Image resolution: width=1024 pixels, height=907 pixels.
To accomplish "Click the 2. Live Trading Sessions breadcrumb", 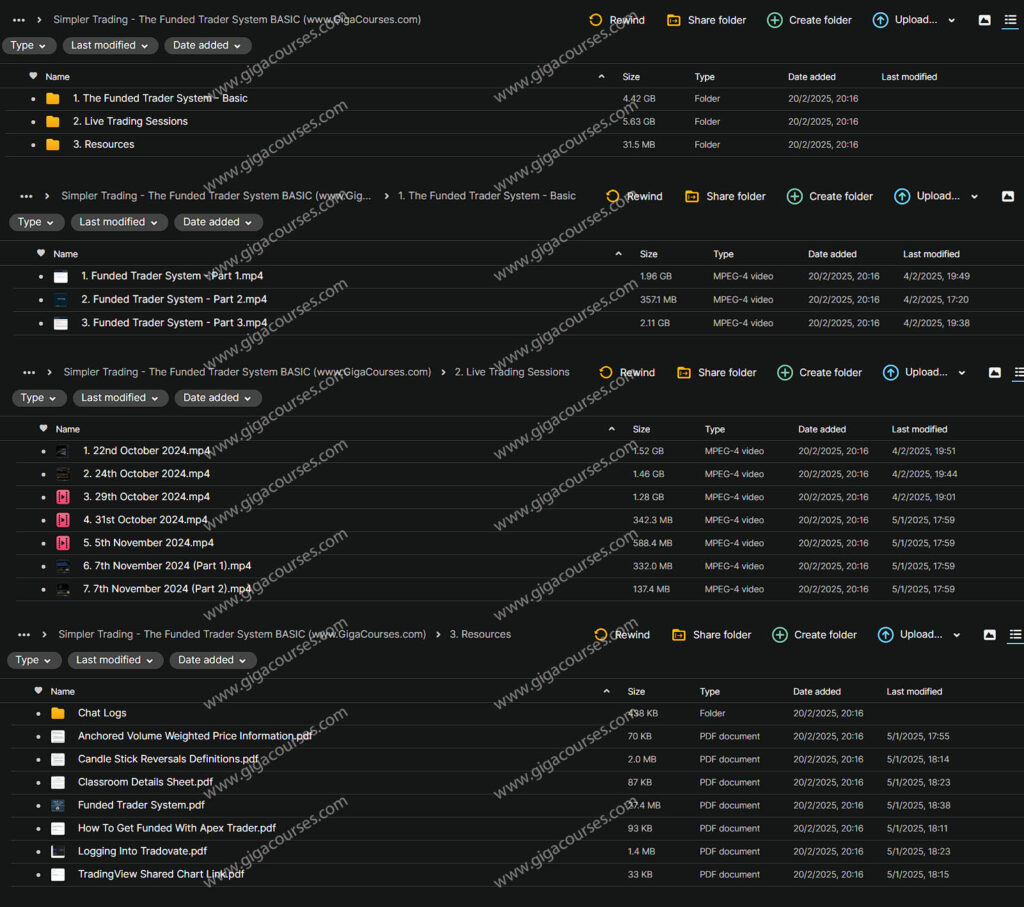I will pos(512,372).
